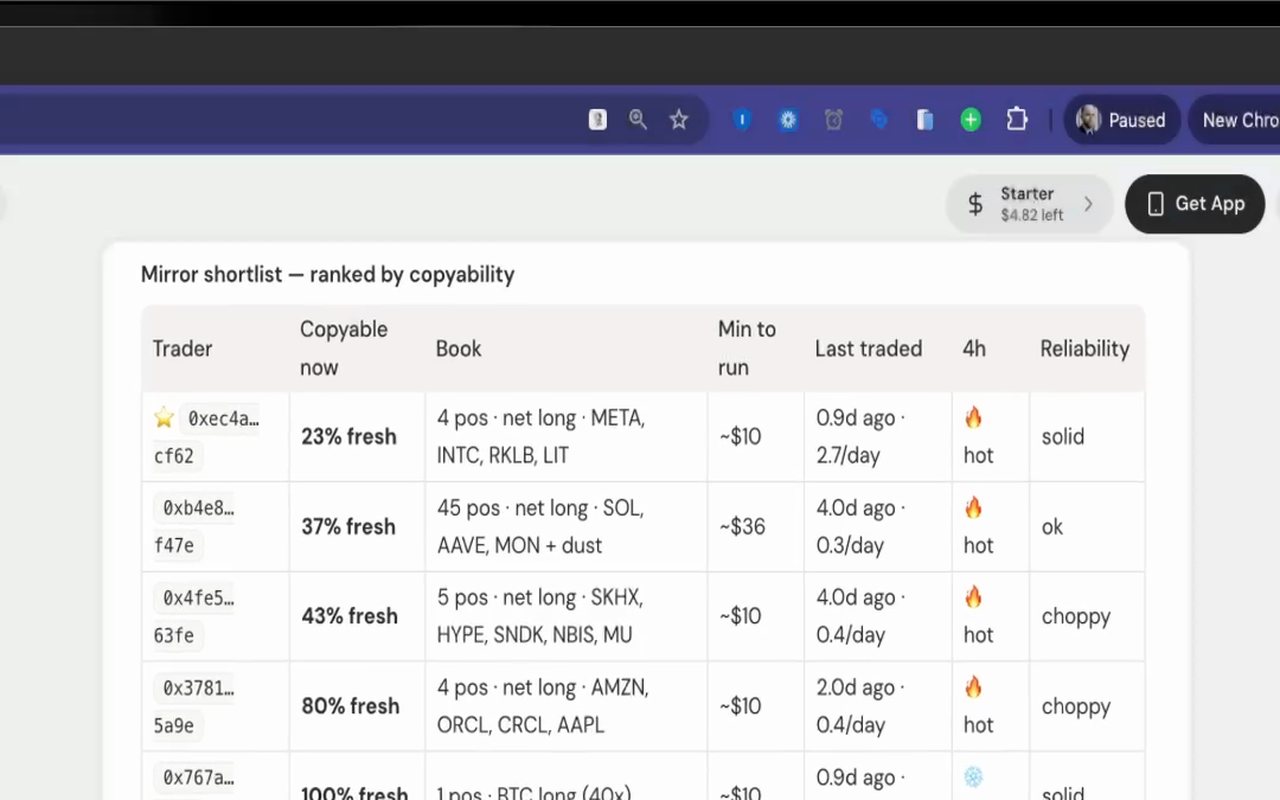
Task: Click the 'solid' reliability in 0xec4a row
Action: point(1063,437)
